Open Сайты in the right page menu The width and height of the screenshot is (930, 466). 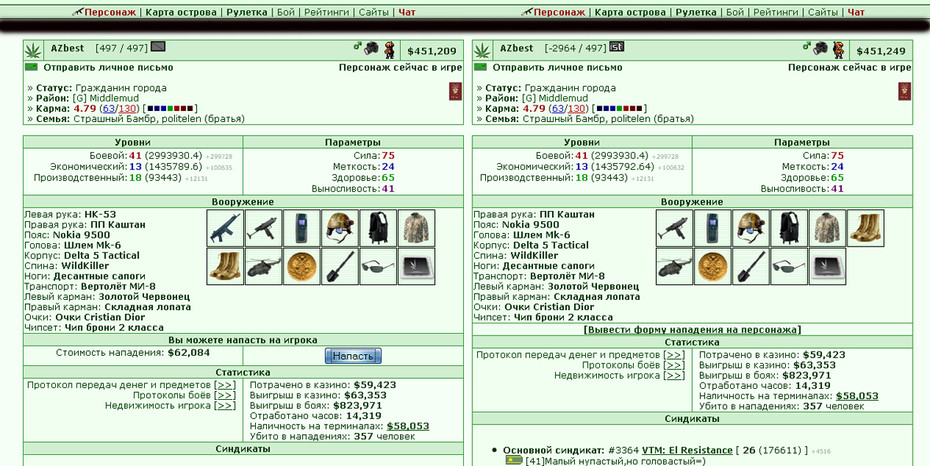click(823, 12)
